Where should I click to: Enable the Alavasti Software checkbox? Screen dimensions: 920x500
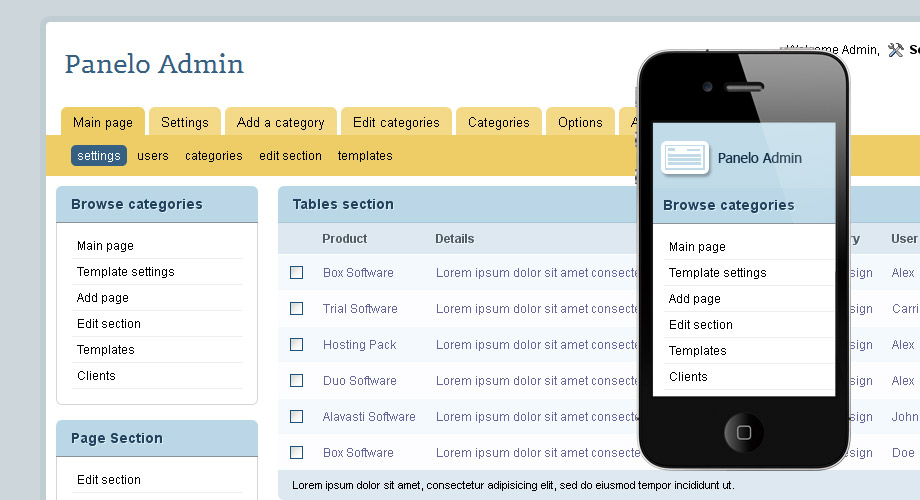296,417
